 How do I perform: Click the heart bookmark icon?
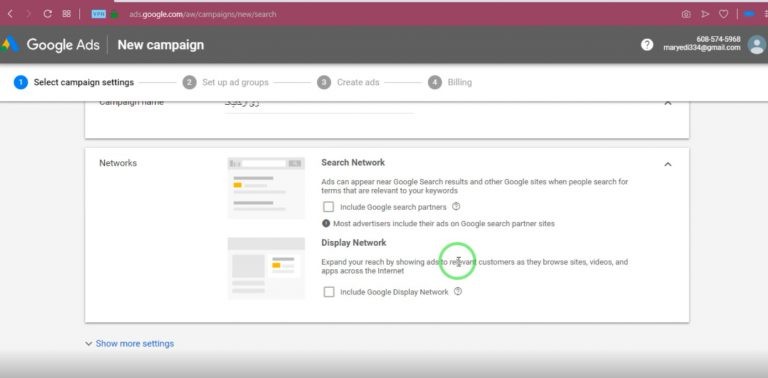pos(723,14)
